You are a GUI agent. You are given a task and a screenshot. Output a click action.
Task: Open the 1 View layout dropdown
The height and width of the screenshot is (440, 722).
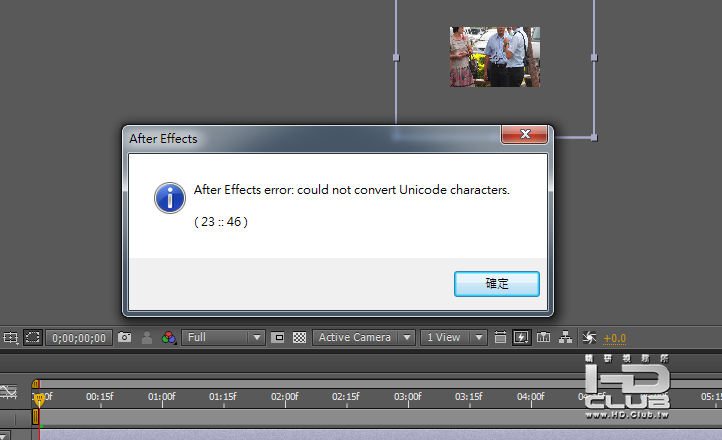454,337
